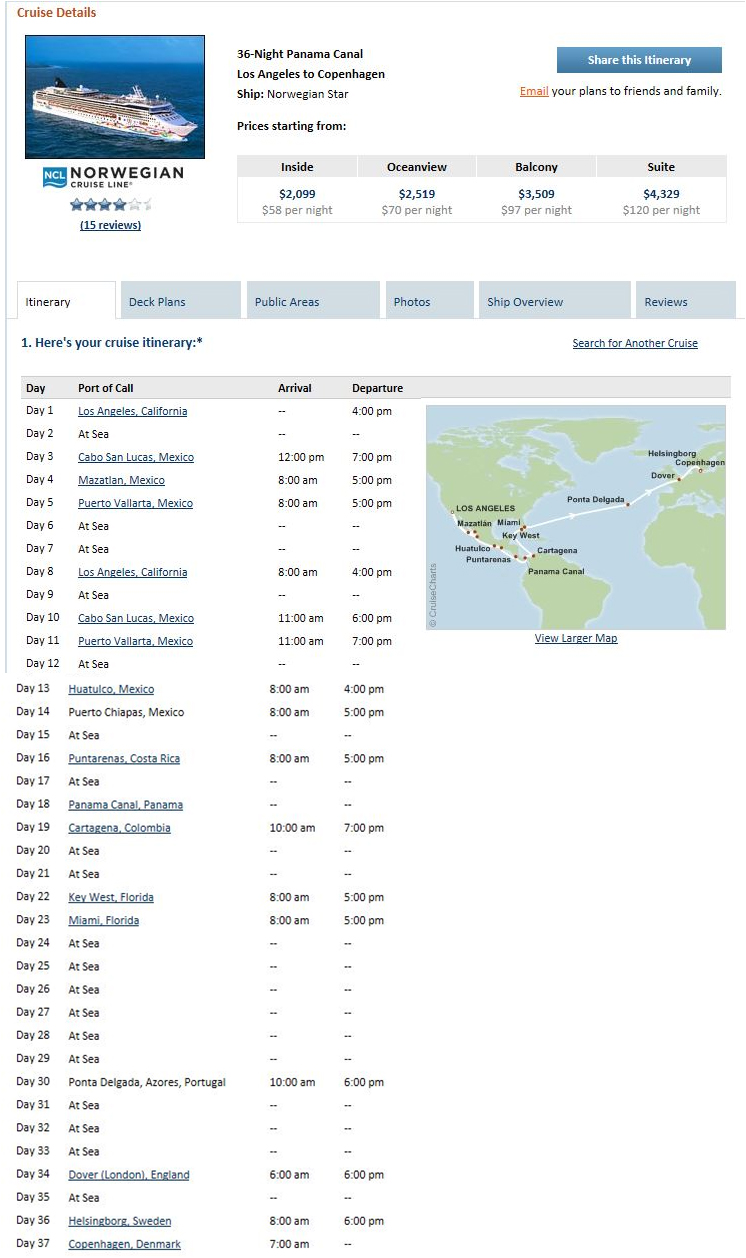
Task: Click the Mazatlan, Mexico port link
Action: pos(122,480)
